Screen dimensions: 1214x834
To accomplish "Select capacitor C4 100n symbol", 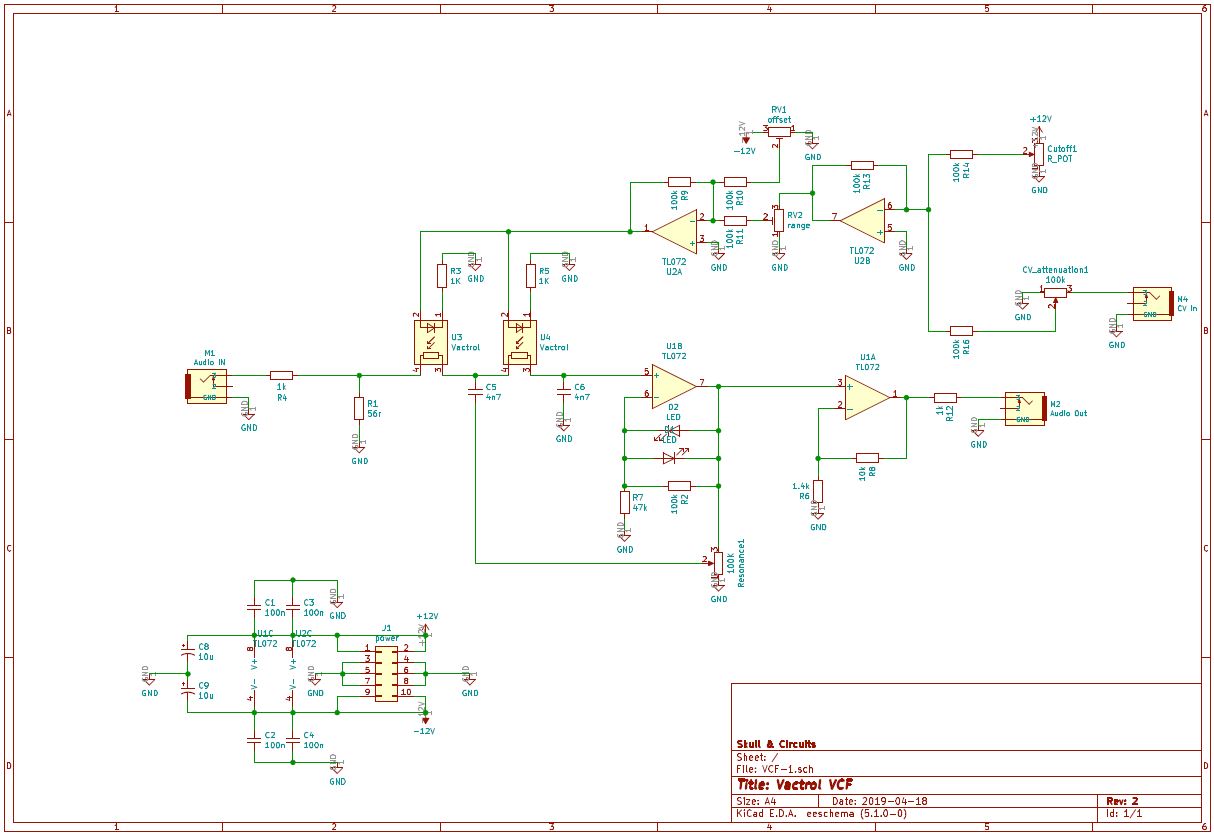I will point(293,739).
